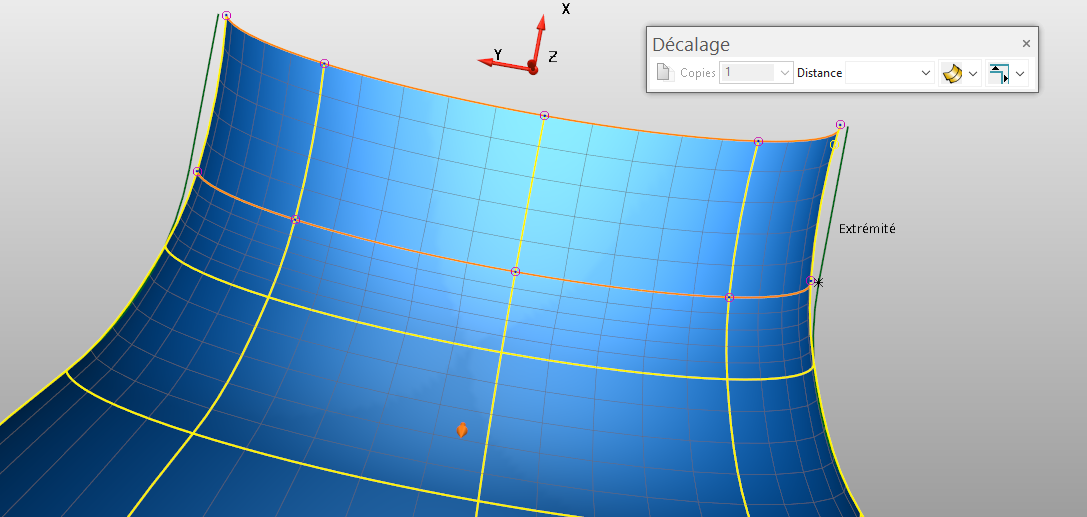This screenshot has width=1087, height=517.
Task: Open the Copies count dropdown
Action: coord(784,73)
